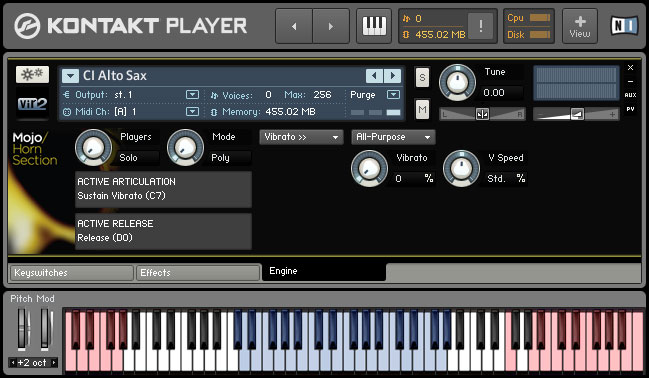Viewport: 649px width, 378px height.
Task: Shift keyboard octave down arrow
Action: tap(13, 363)
